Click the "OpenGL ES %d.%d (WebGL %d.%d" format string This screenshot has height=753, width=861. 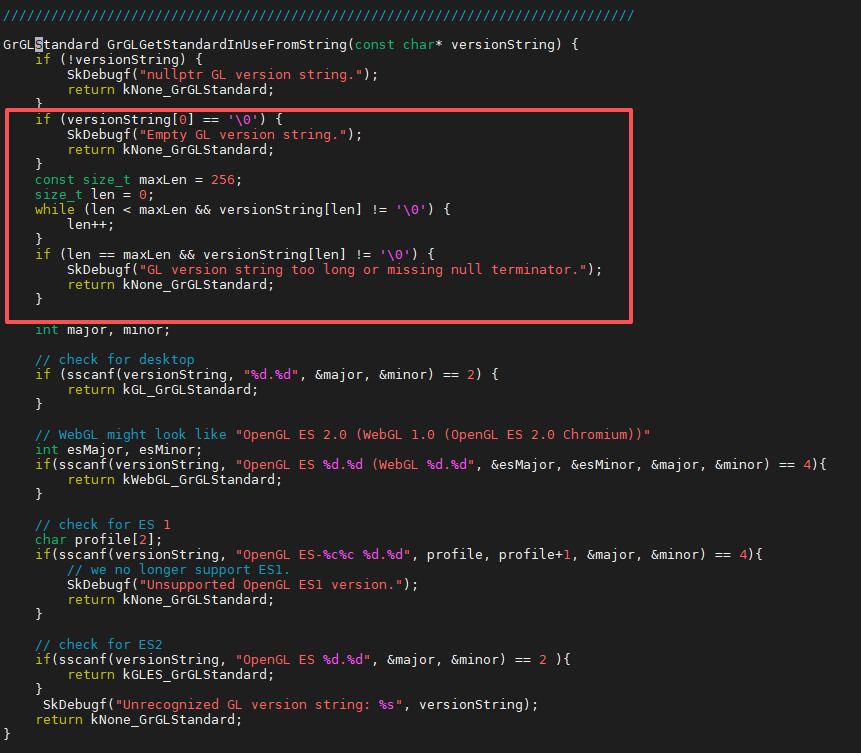coord(355,465)
